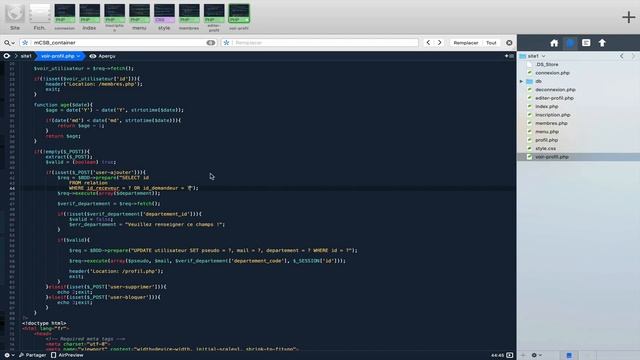Click the sidebar publish up-arrow icon

point(602,43)
